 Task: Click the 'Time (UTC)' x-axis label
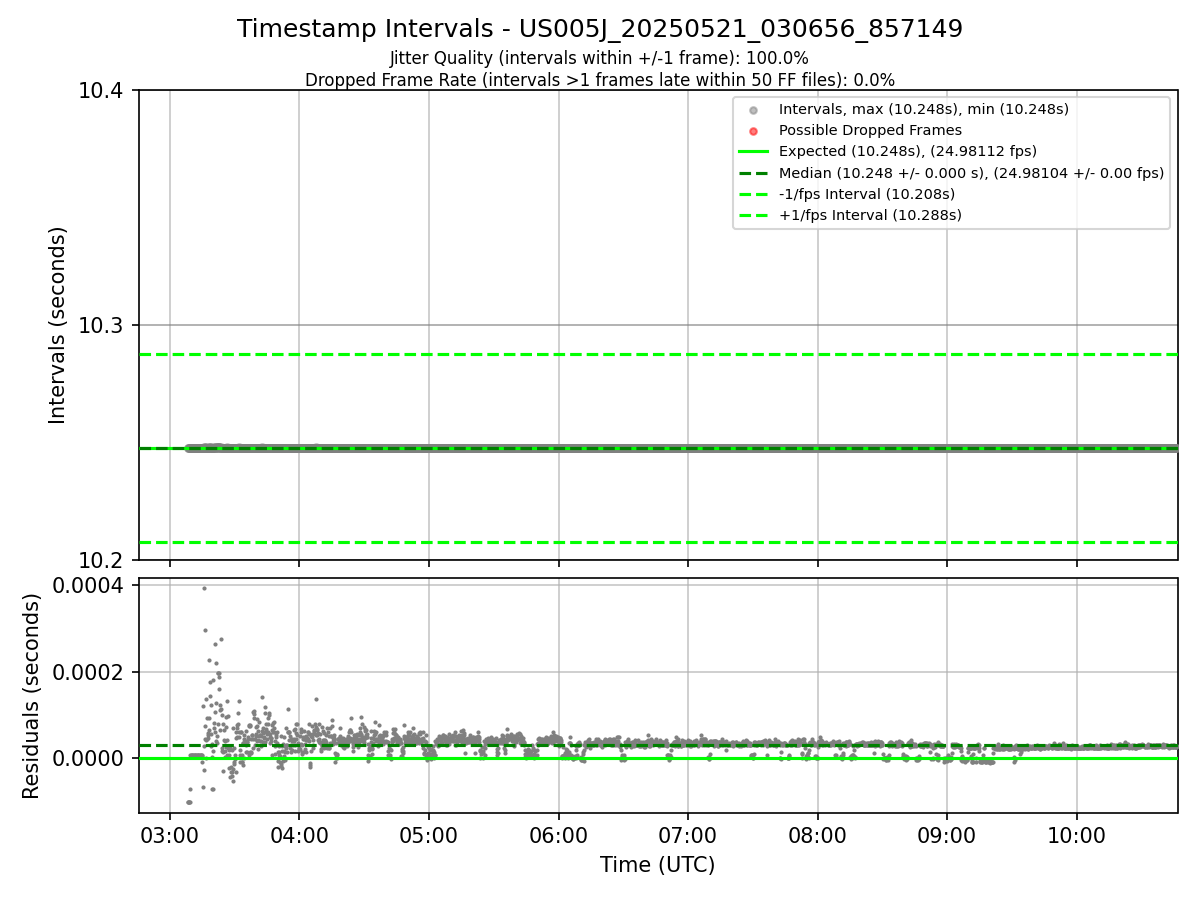(x=657, y=865)
